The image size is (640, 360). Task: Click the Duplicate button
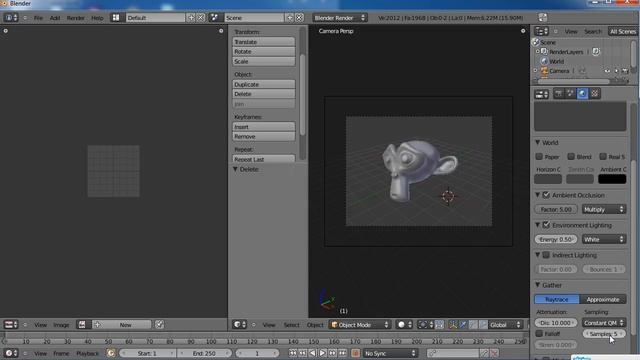tap(264, 84)
